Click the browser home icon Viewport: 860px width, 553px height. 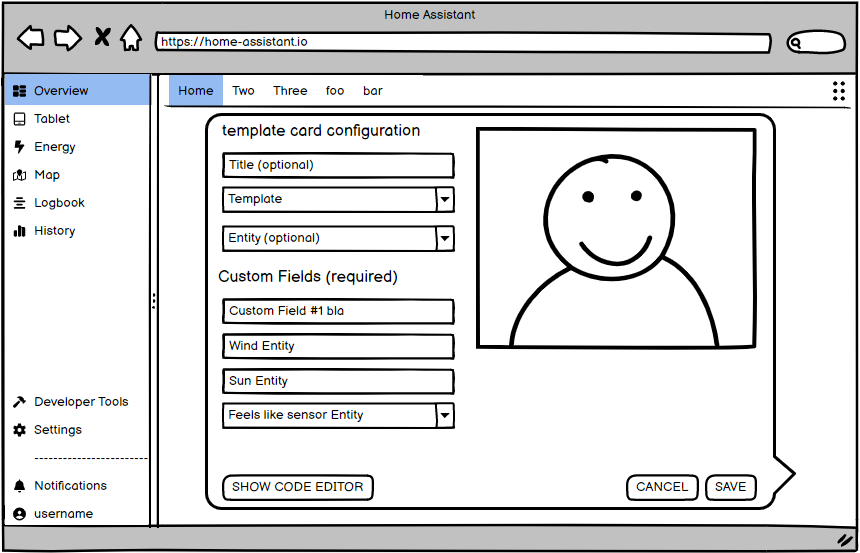pos(131,38)
